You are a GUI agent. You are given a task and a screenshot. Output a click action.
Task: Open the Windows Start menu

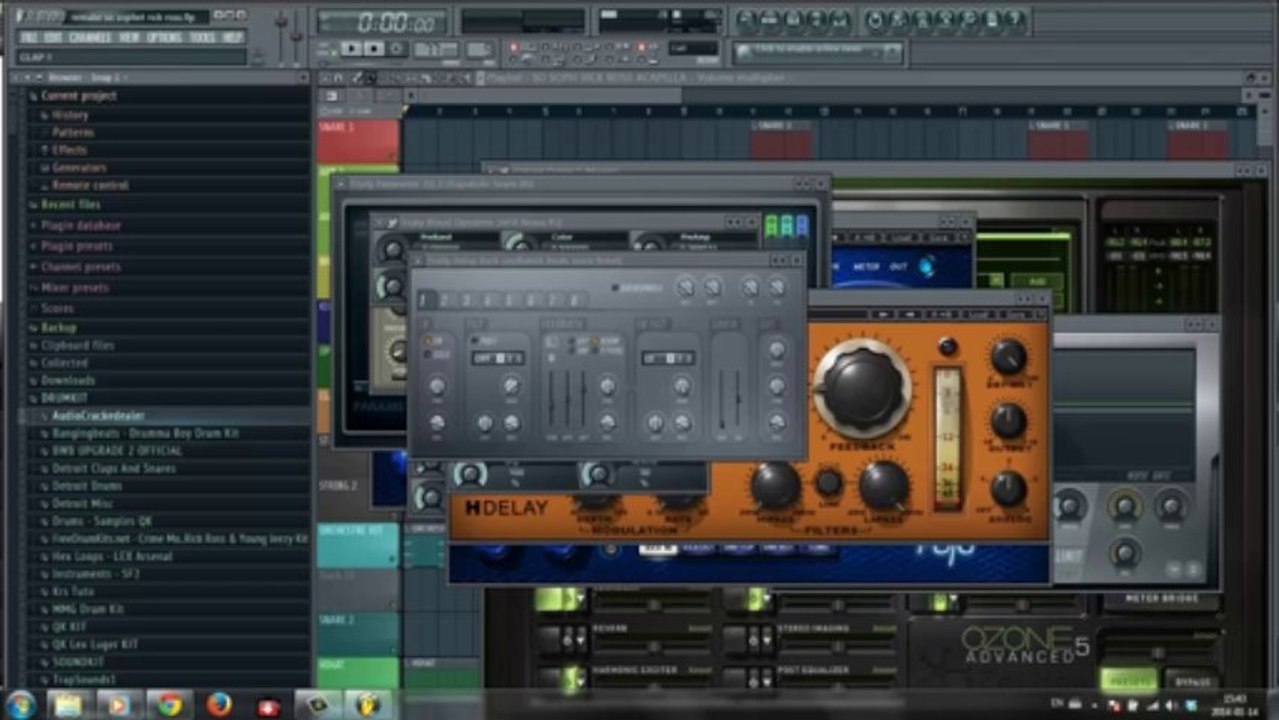(19, 704)
